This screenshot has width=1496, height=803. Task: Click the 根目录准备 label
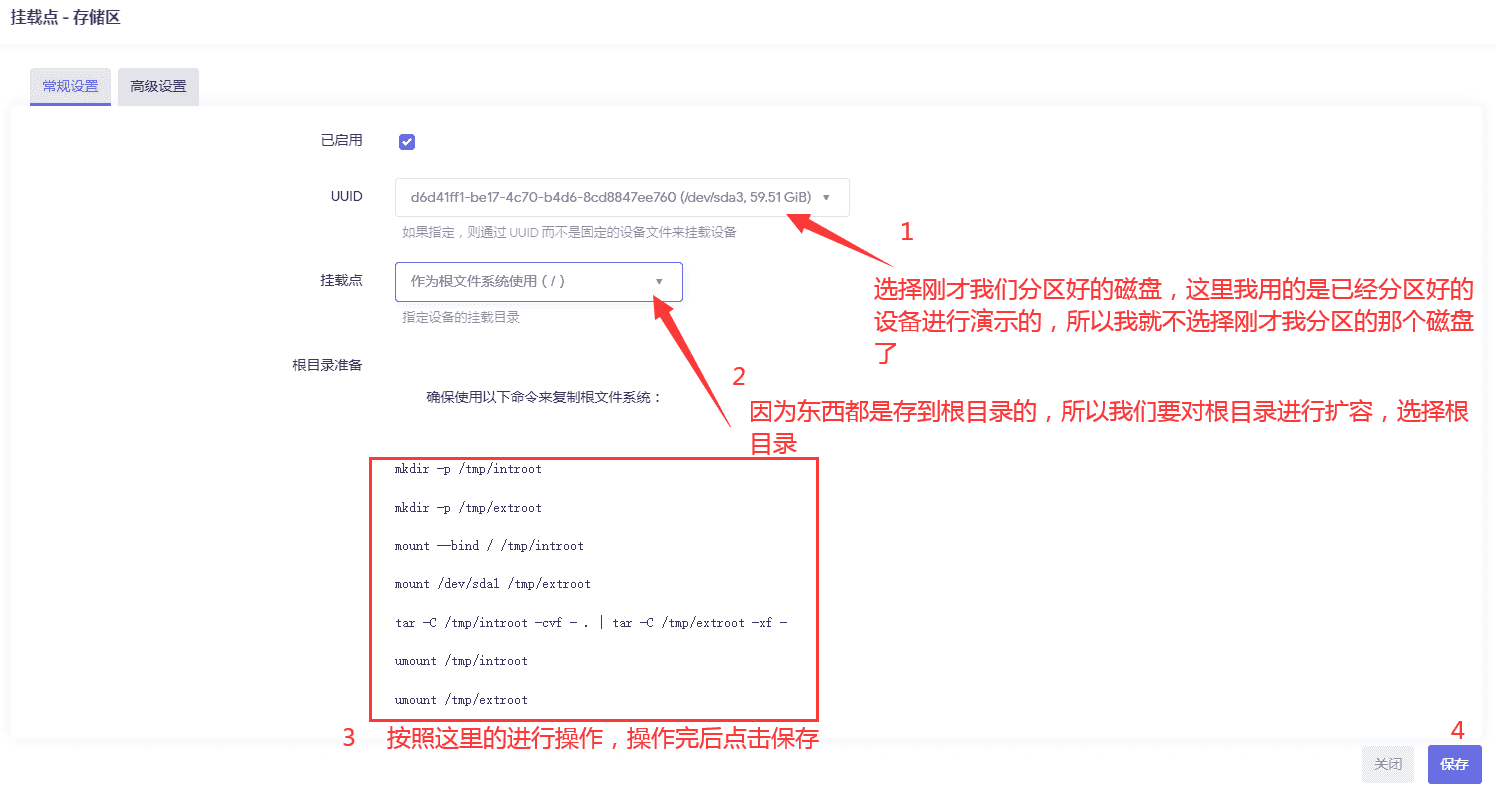tap(327, 365)
